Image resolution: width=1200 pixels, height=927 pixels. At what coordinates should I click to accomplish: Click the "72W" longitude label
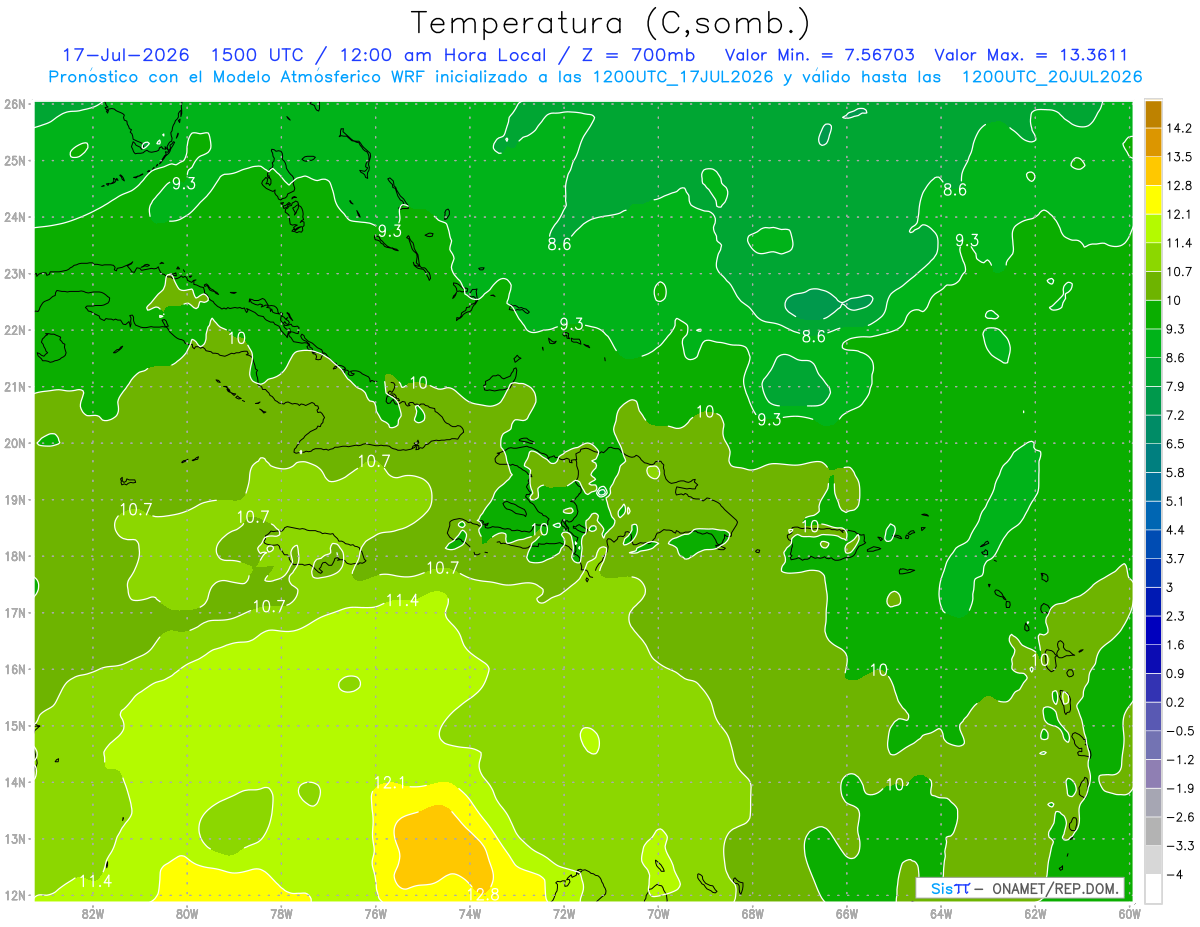[x=564, y=913]
